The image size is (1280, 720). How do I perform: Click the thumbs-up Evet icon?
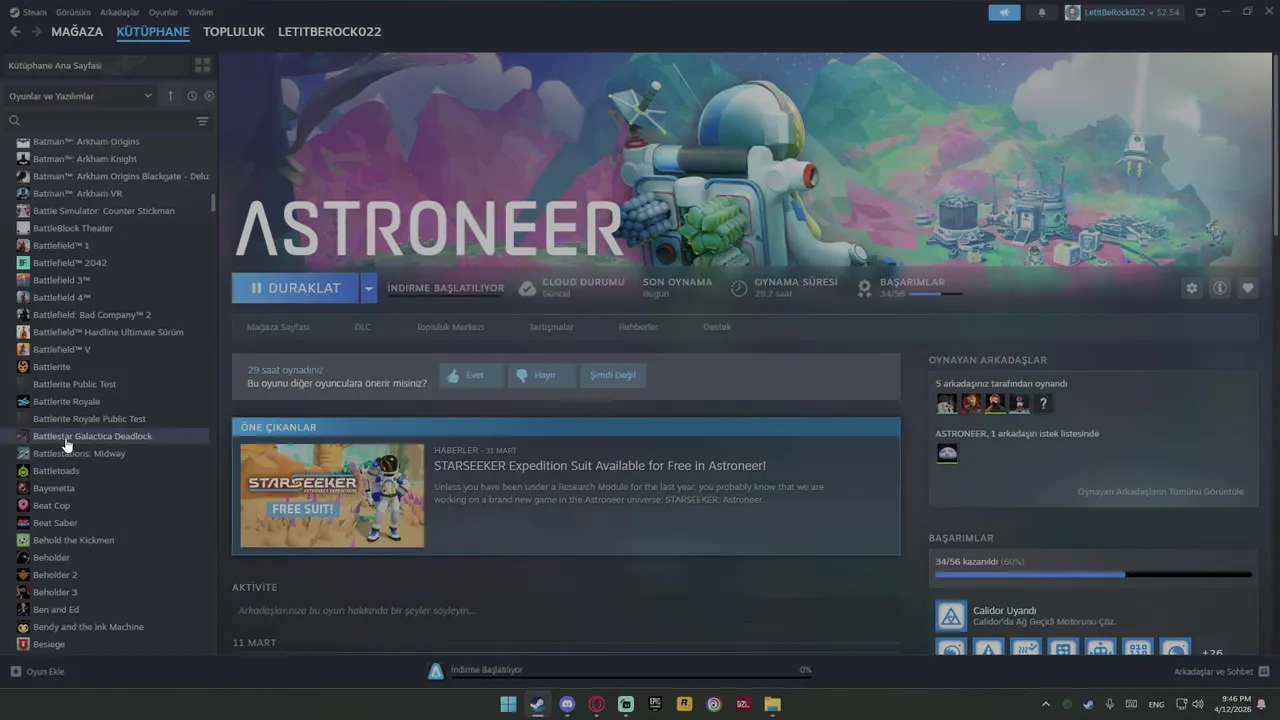[x=453, y=376]
